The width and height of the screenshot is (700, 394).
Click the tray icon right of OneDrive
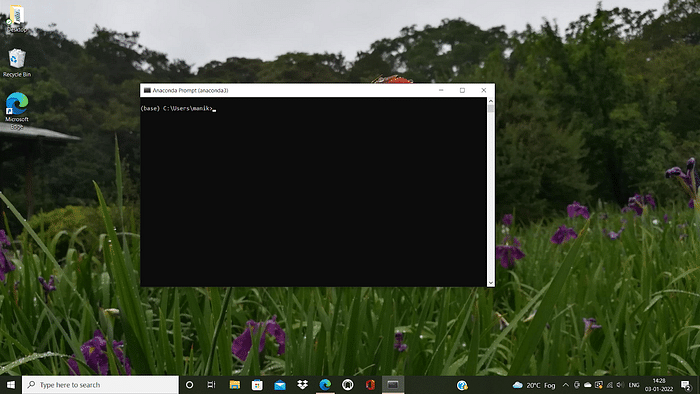[599, 385]
